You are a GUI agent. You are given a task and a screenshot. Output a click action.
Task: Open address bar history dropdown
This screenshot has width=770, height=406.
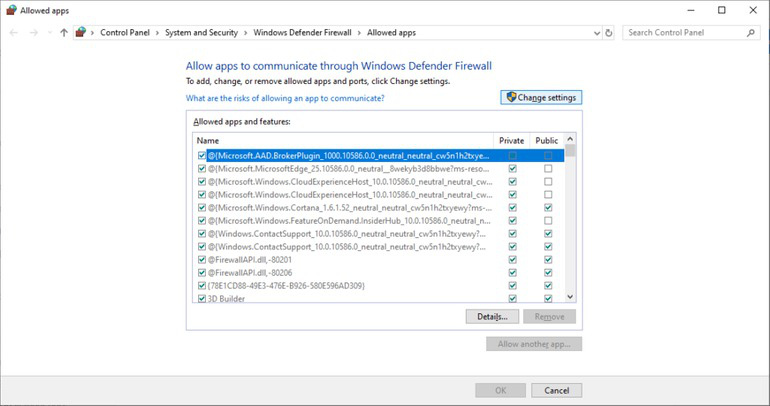597,33
